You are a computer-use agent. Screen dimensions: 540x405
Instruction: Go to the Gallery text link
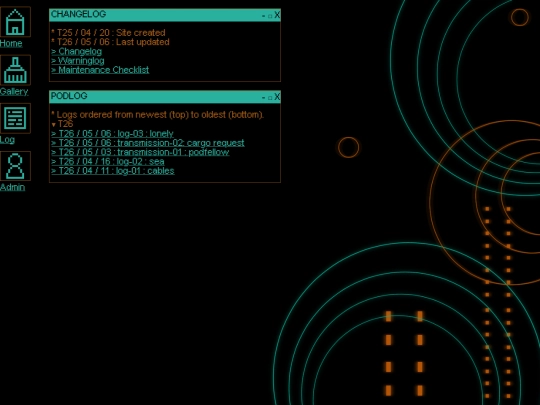point(14,92)
